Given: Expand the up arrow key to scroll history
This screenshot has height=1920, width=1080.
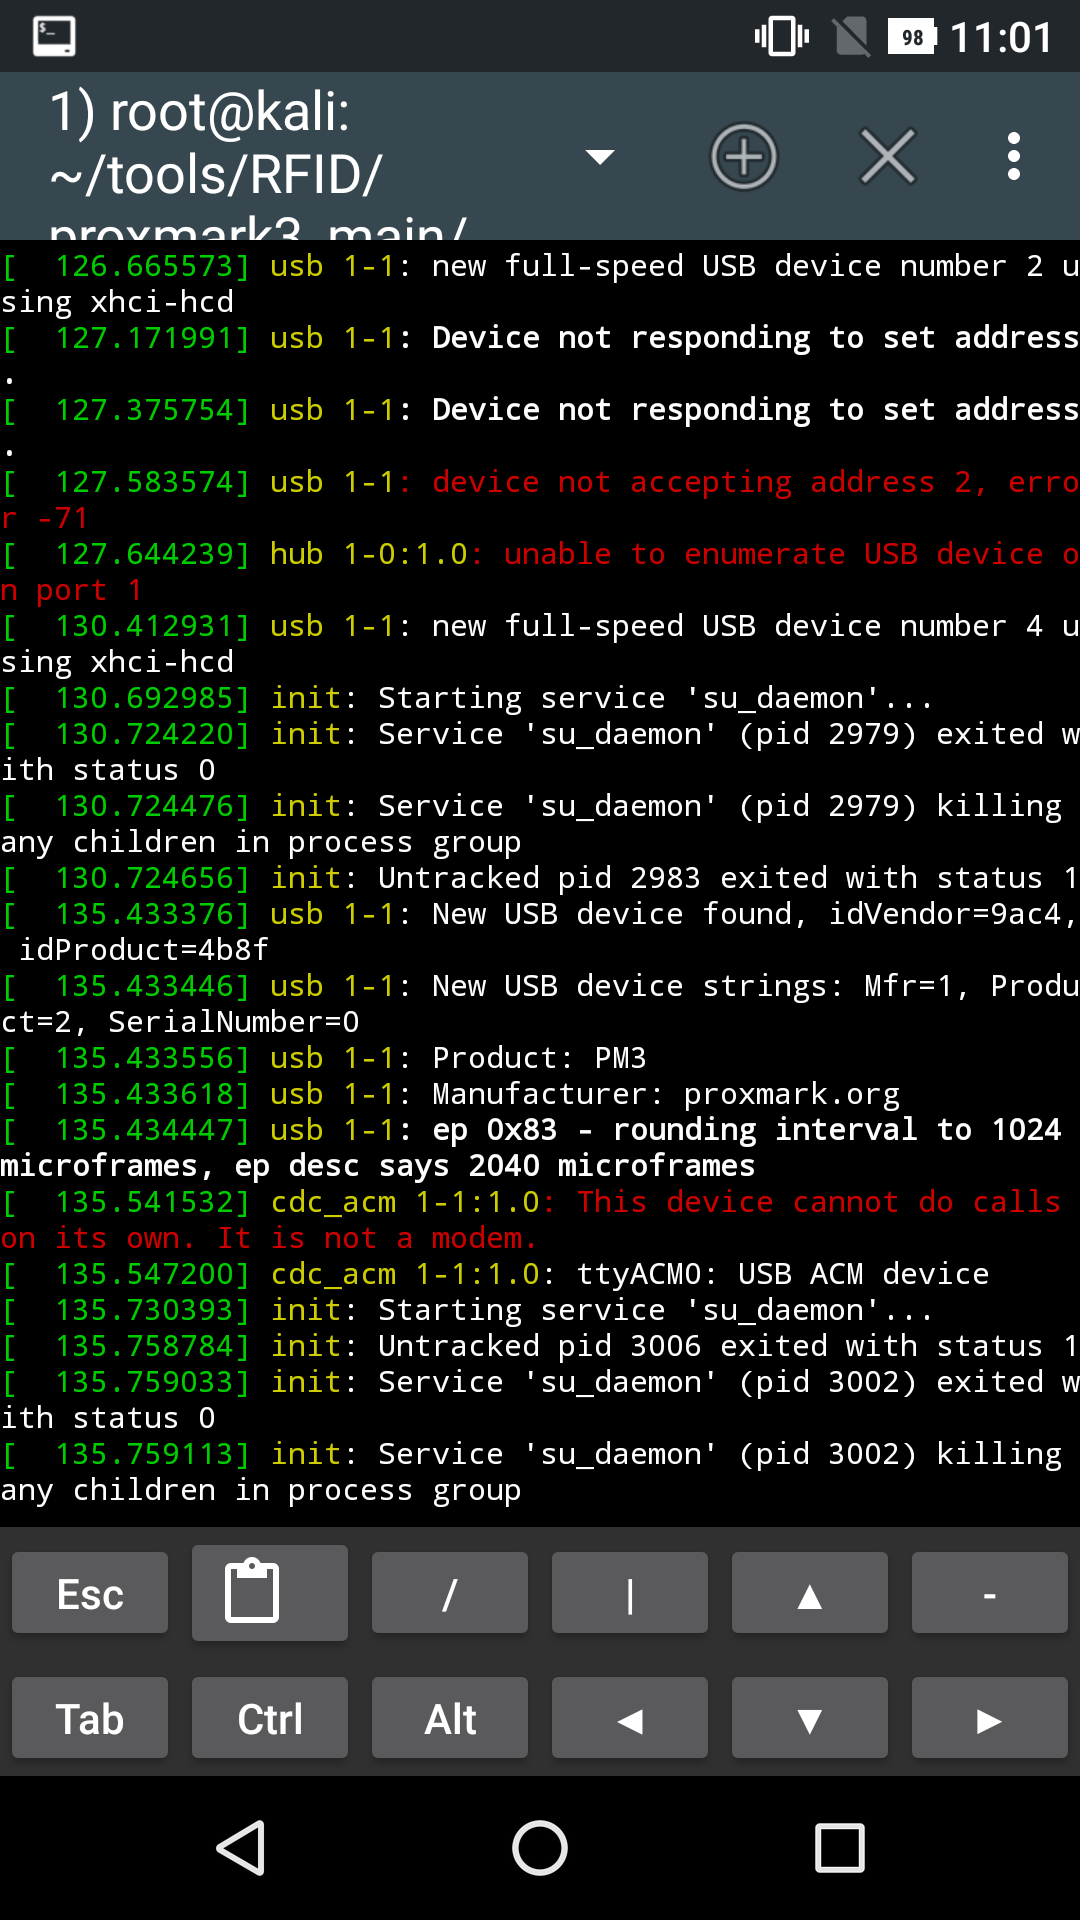Looking at the screenshot, I should [809, 1592].
